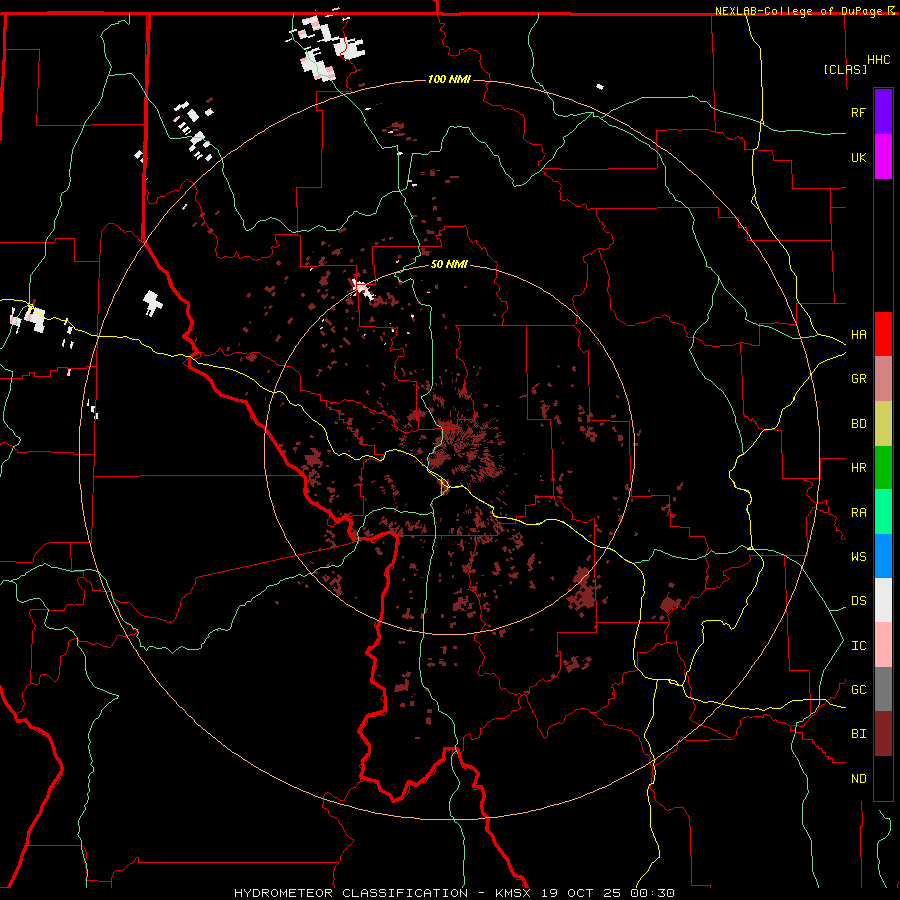900x900 pixels.
Task: Click the 100 NMI range ring label
Action: coord(449,79)
